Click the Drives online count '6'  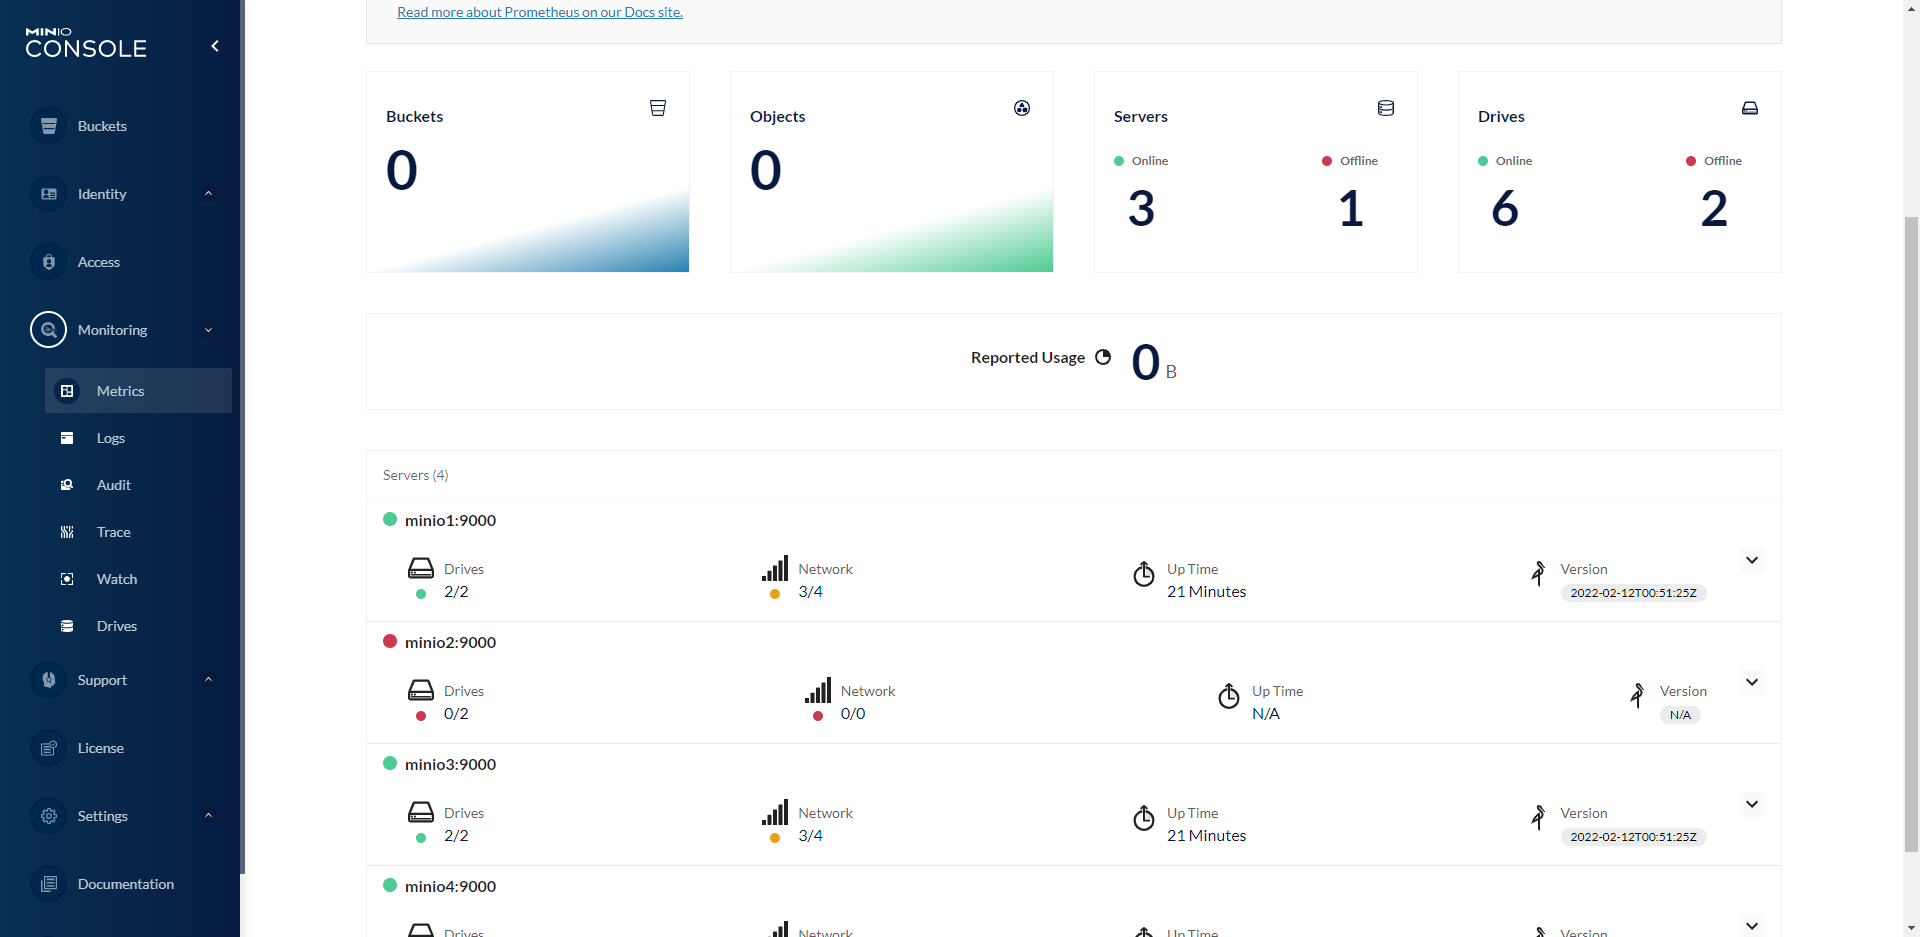pyautogui.click(x=1505, y=209)
